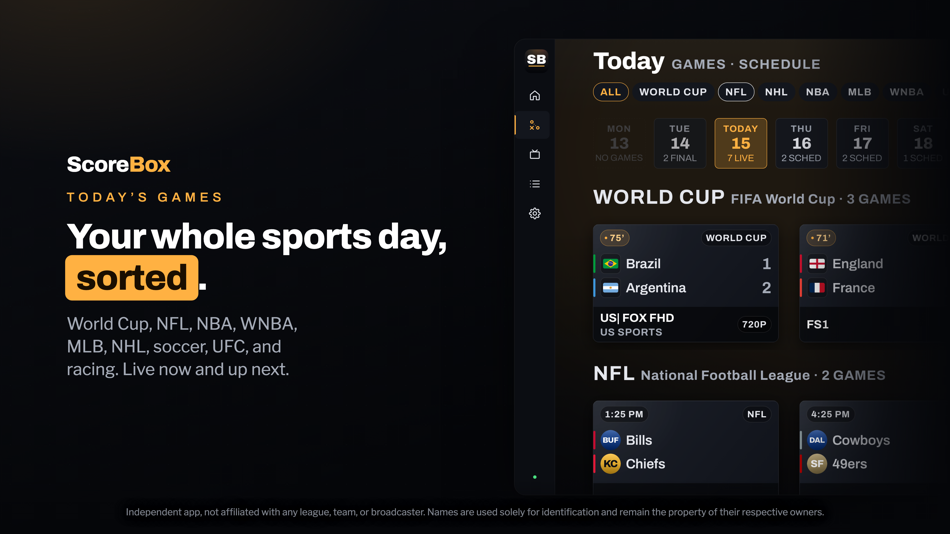Open the list view sidebar icon
Viewport: 950px width, 534px height.
(x=534, y=184)
